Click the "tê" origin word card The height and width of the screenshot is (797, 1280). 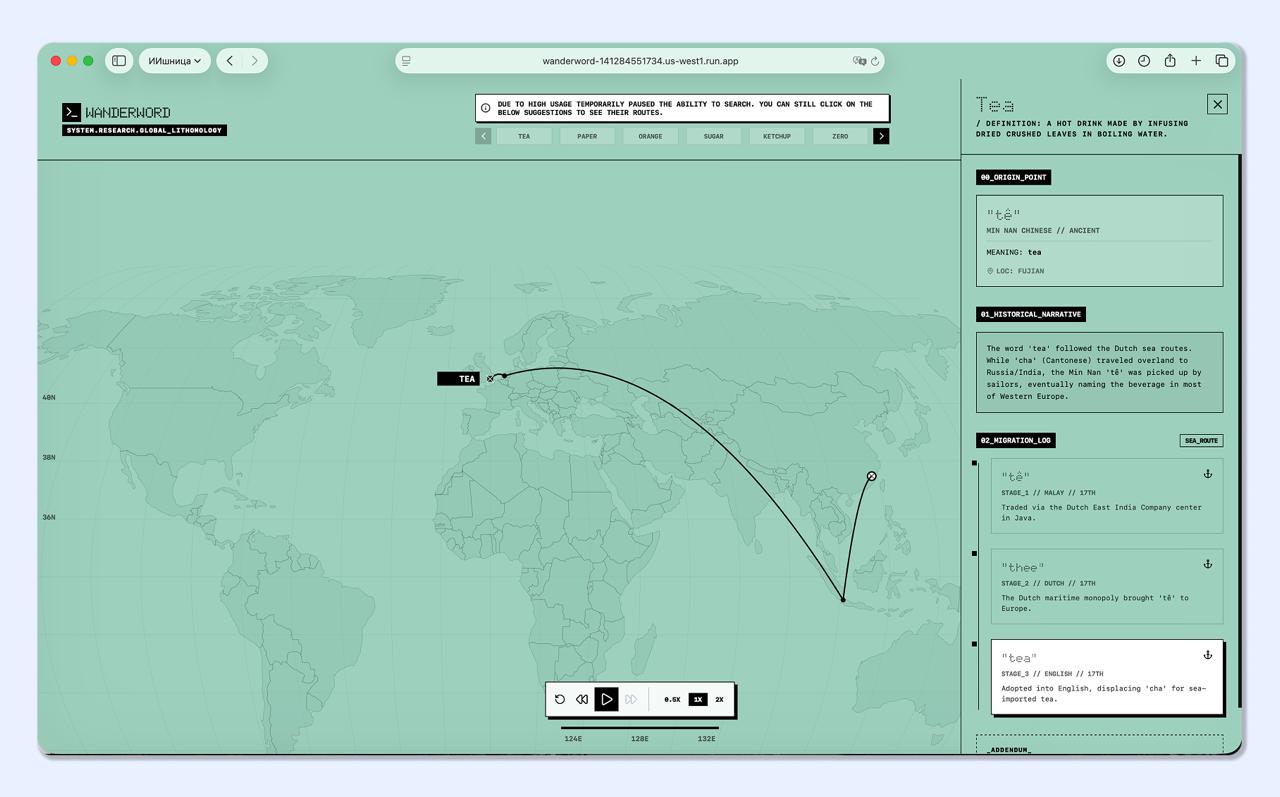1099,241
